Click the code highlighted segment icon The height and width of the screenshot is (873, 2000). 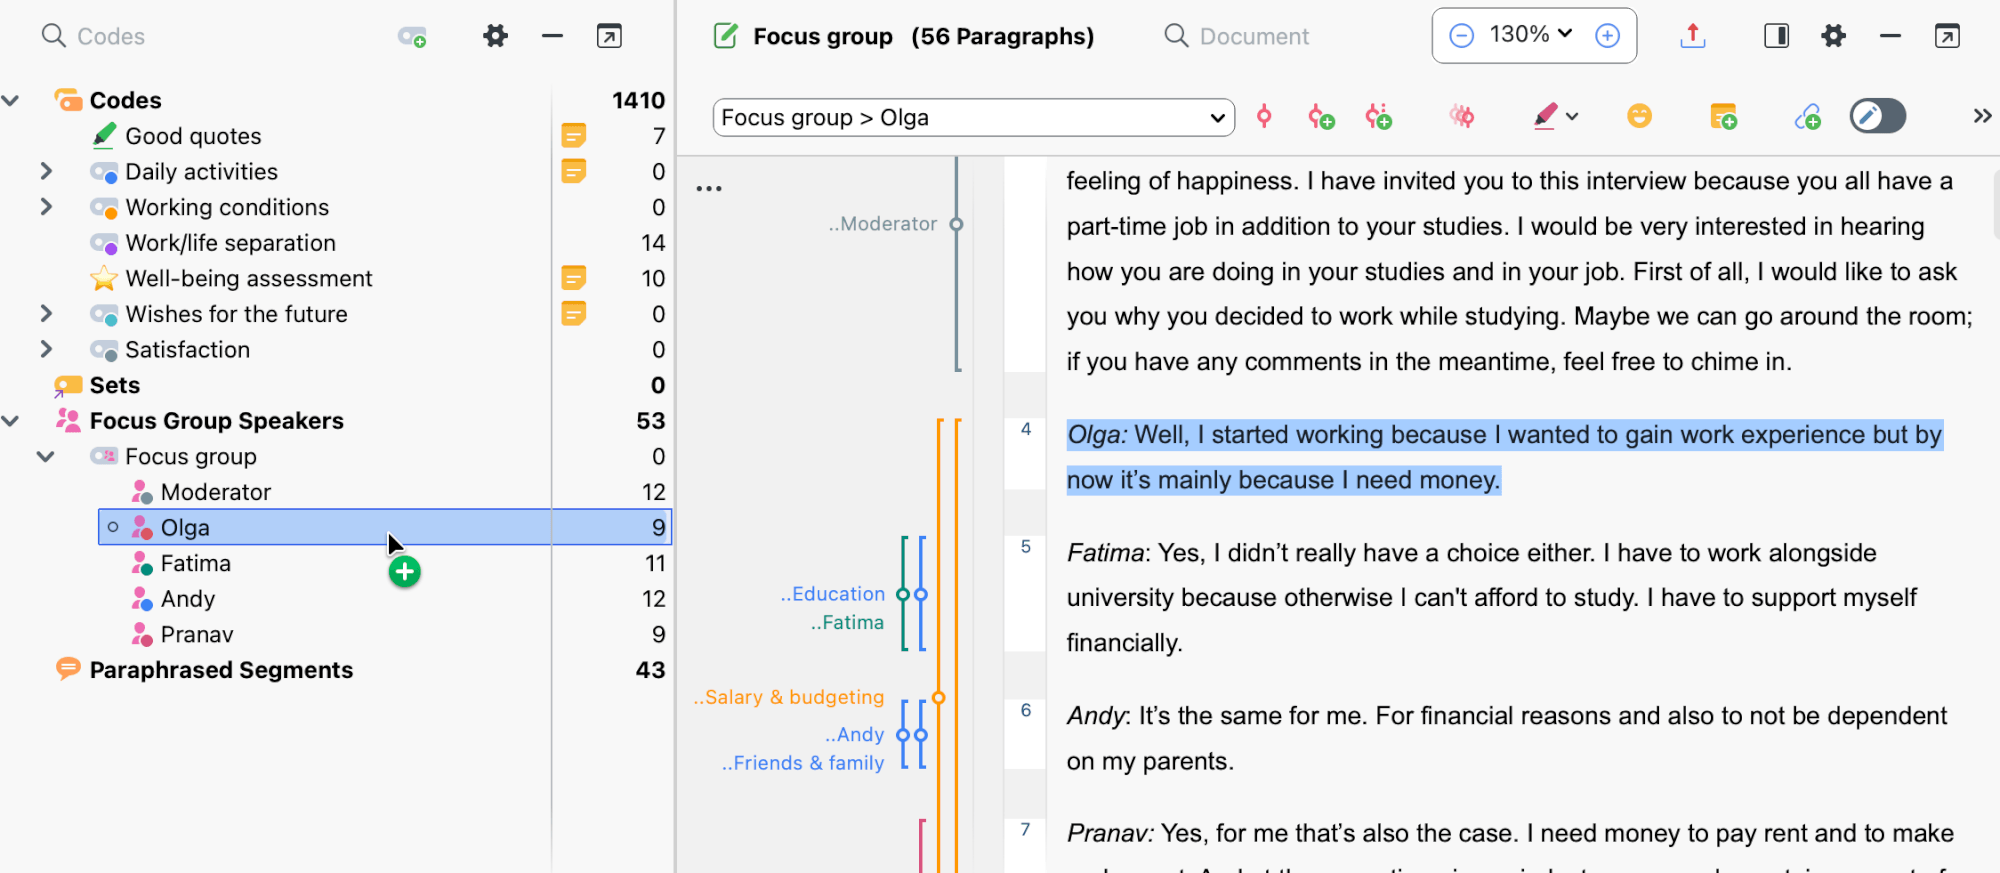pyautogui.click(x=1264, y=117)
